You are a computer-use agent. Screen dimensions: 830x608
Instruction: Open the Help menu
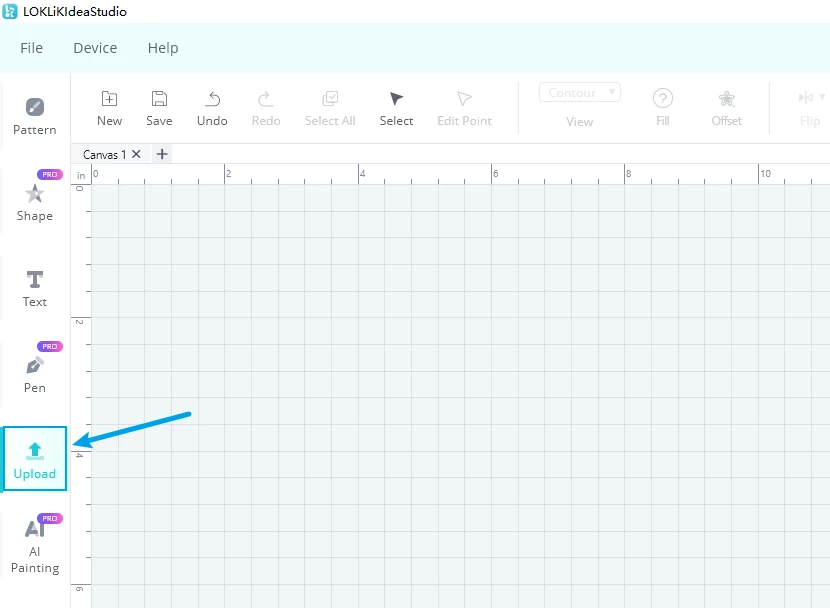pyautogui.click(x=163, y=48)
